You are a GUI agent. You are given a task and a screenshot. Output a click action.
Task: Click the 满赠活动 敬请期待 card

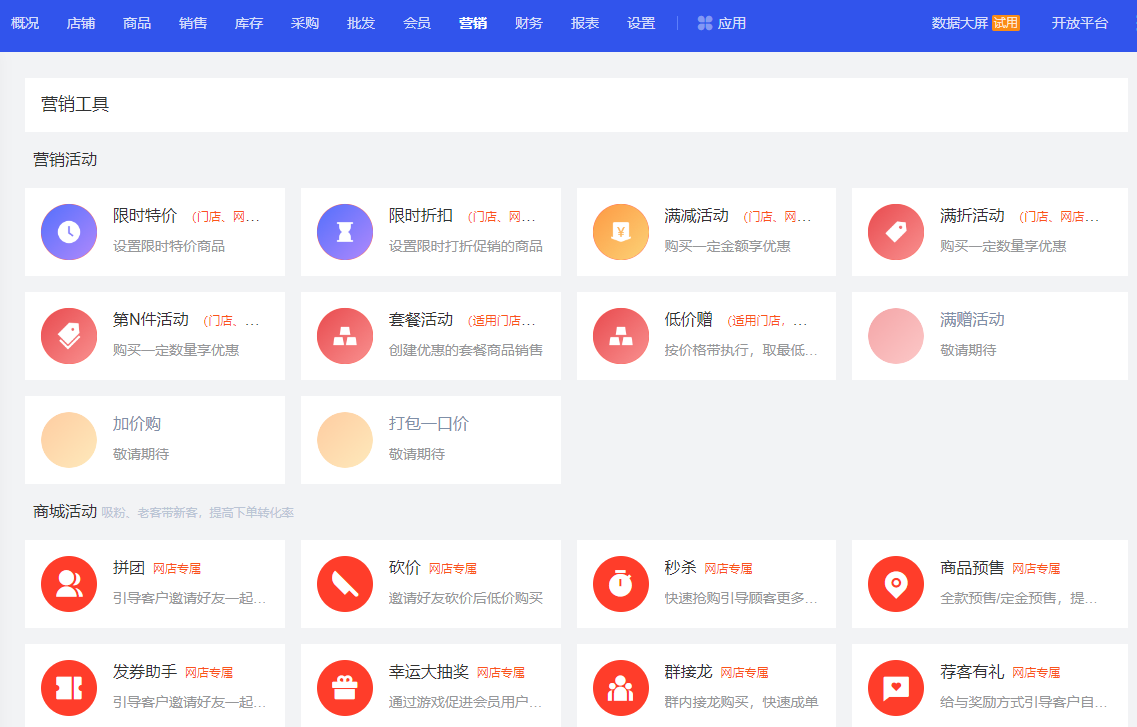coord(989,335)
